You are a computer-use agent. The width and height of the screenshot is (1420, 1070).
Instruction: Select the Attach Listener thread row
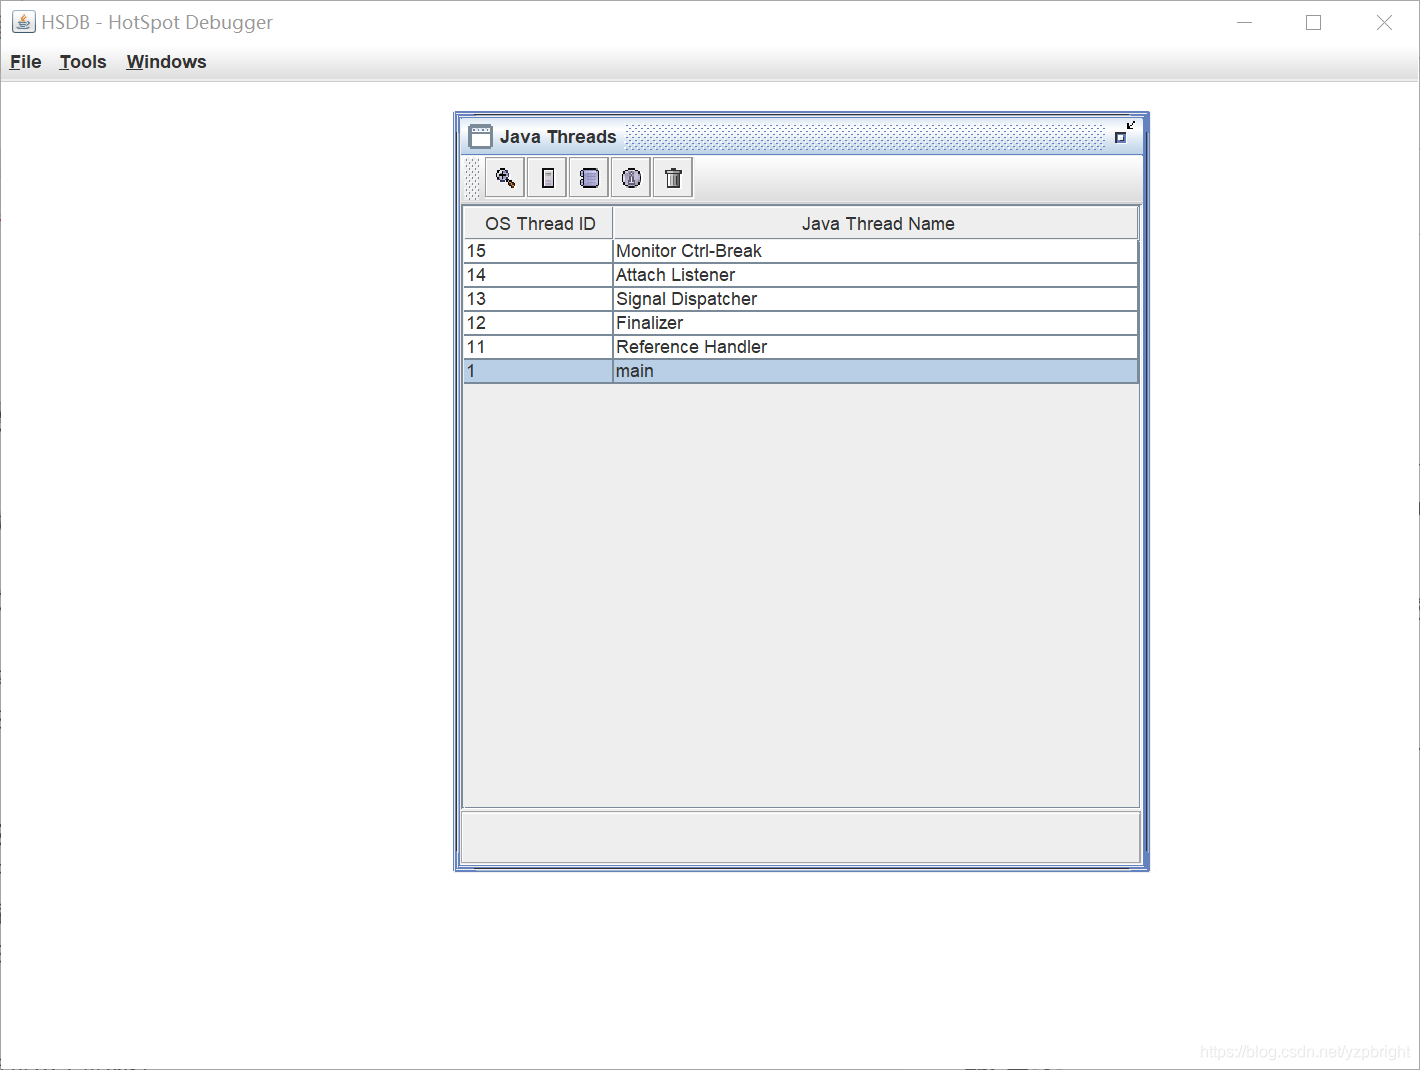(x=801, y=275)
